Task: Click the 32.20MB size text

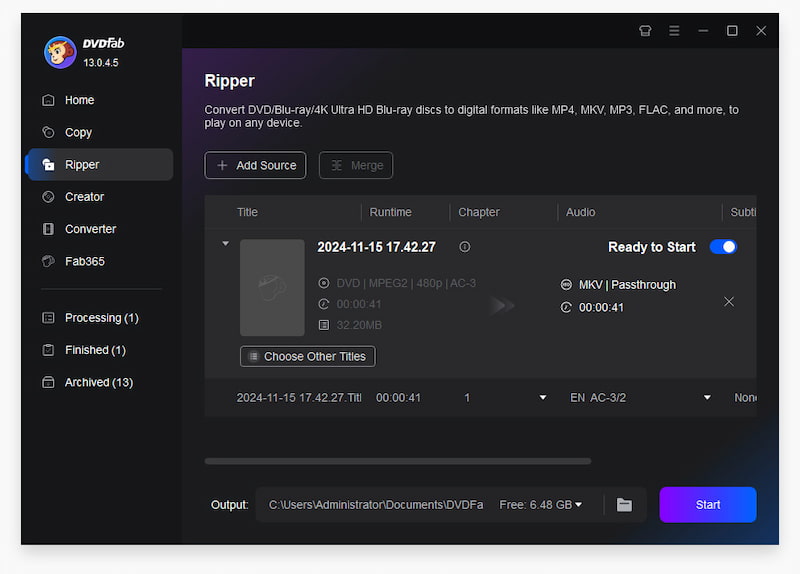Action: point(359,325)
